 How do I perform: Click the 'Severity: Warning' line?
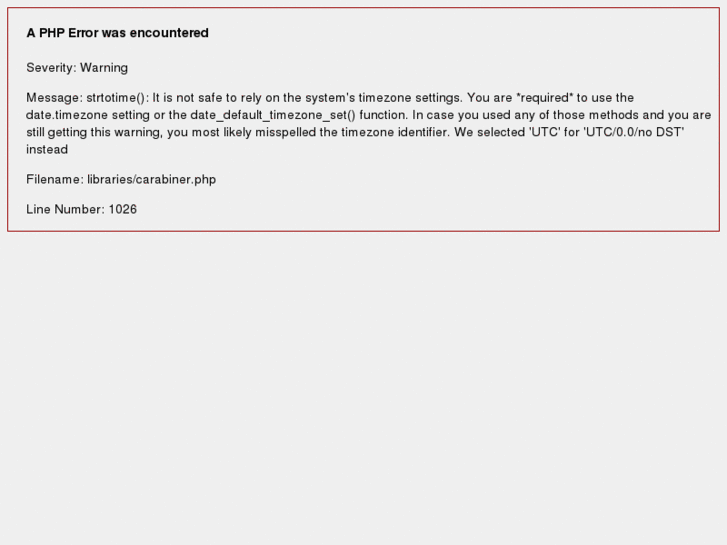click(x=77, y=68)
